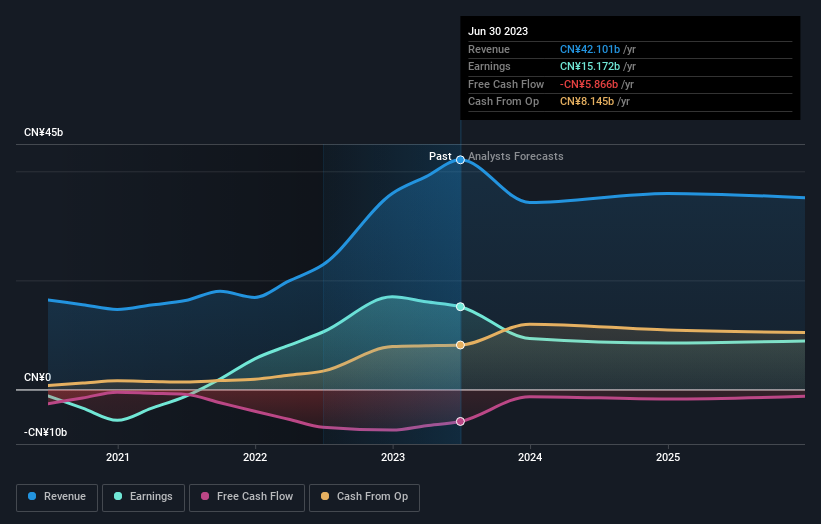Click the 'Analysts Forecasts' label
This screenshot has width=821, height=524.
click(516, 156)
